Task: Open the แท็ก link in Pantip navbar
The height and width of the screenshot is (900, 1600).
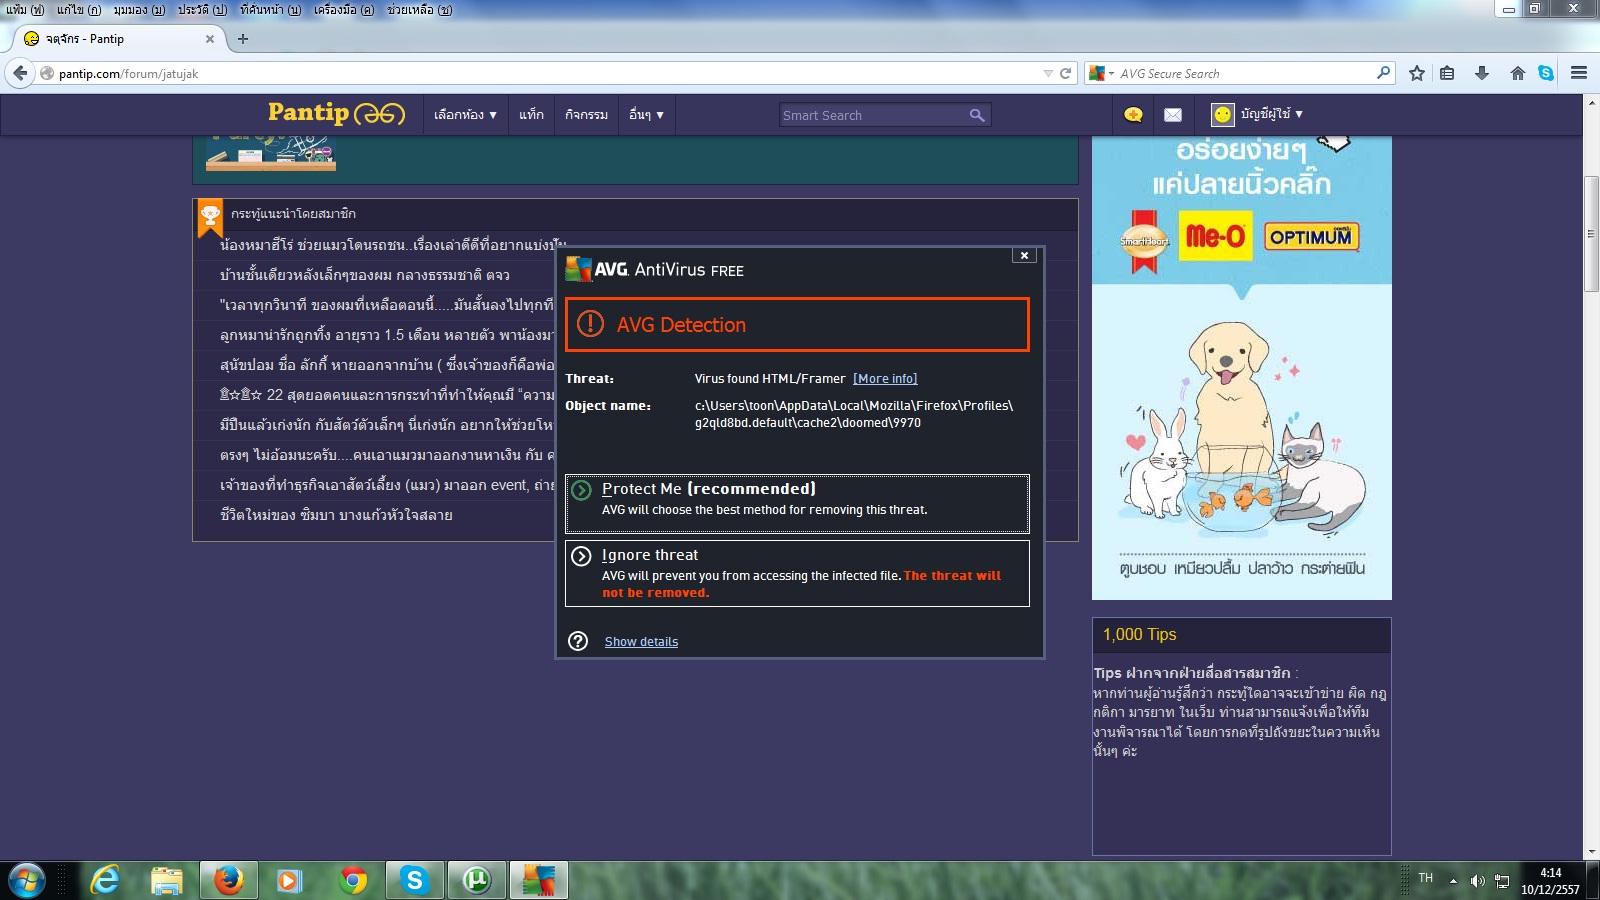Action: (x=532, y=115)
